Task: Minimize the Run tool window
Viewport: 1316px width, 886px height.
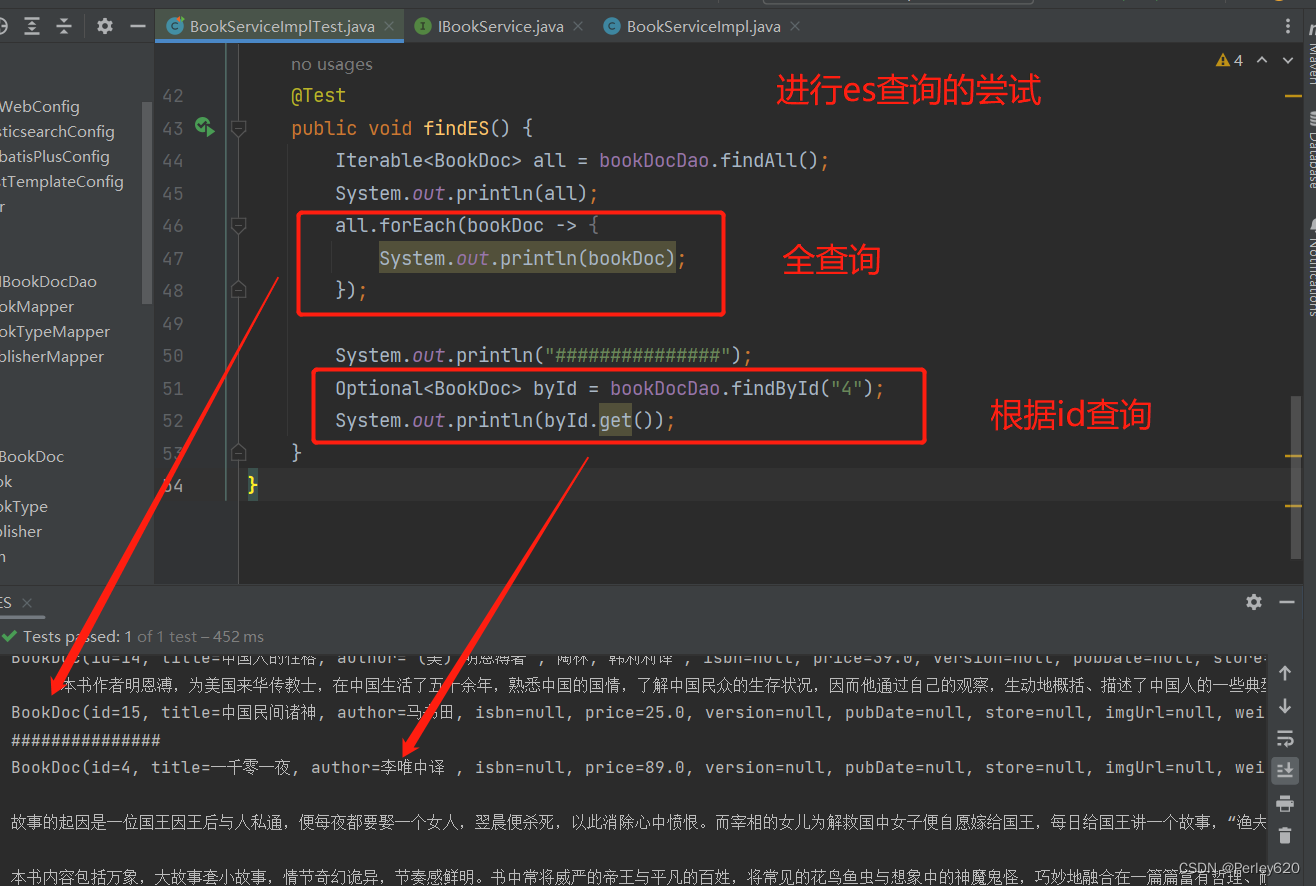Action: coord(1286,602)
